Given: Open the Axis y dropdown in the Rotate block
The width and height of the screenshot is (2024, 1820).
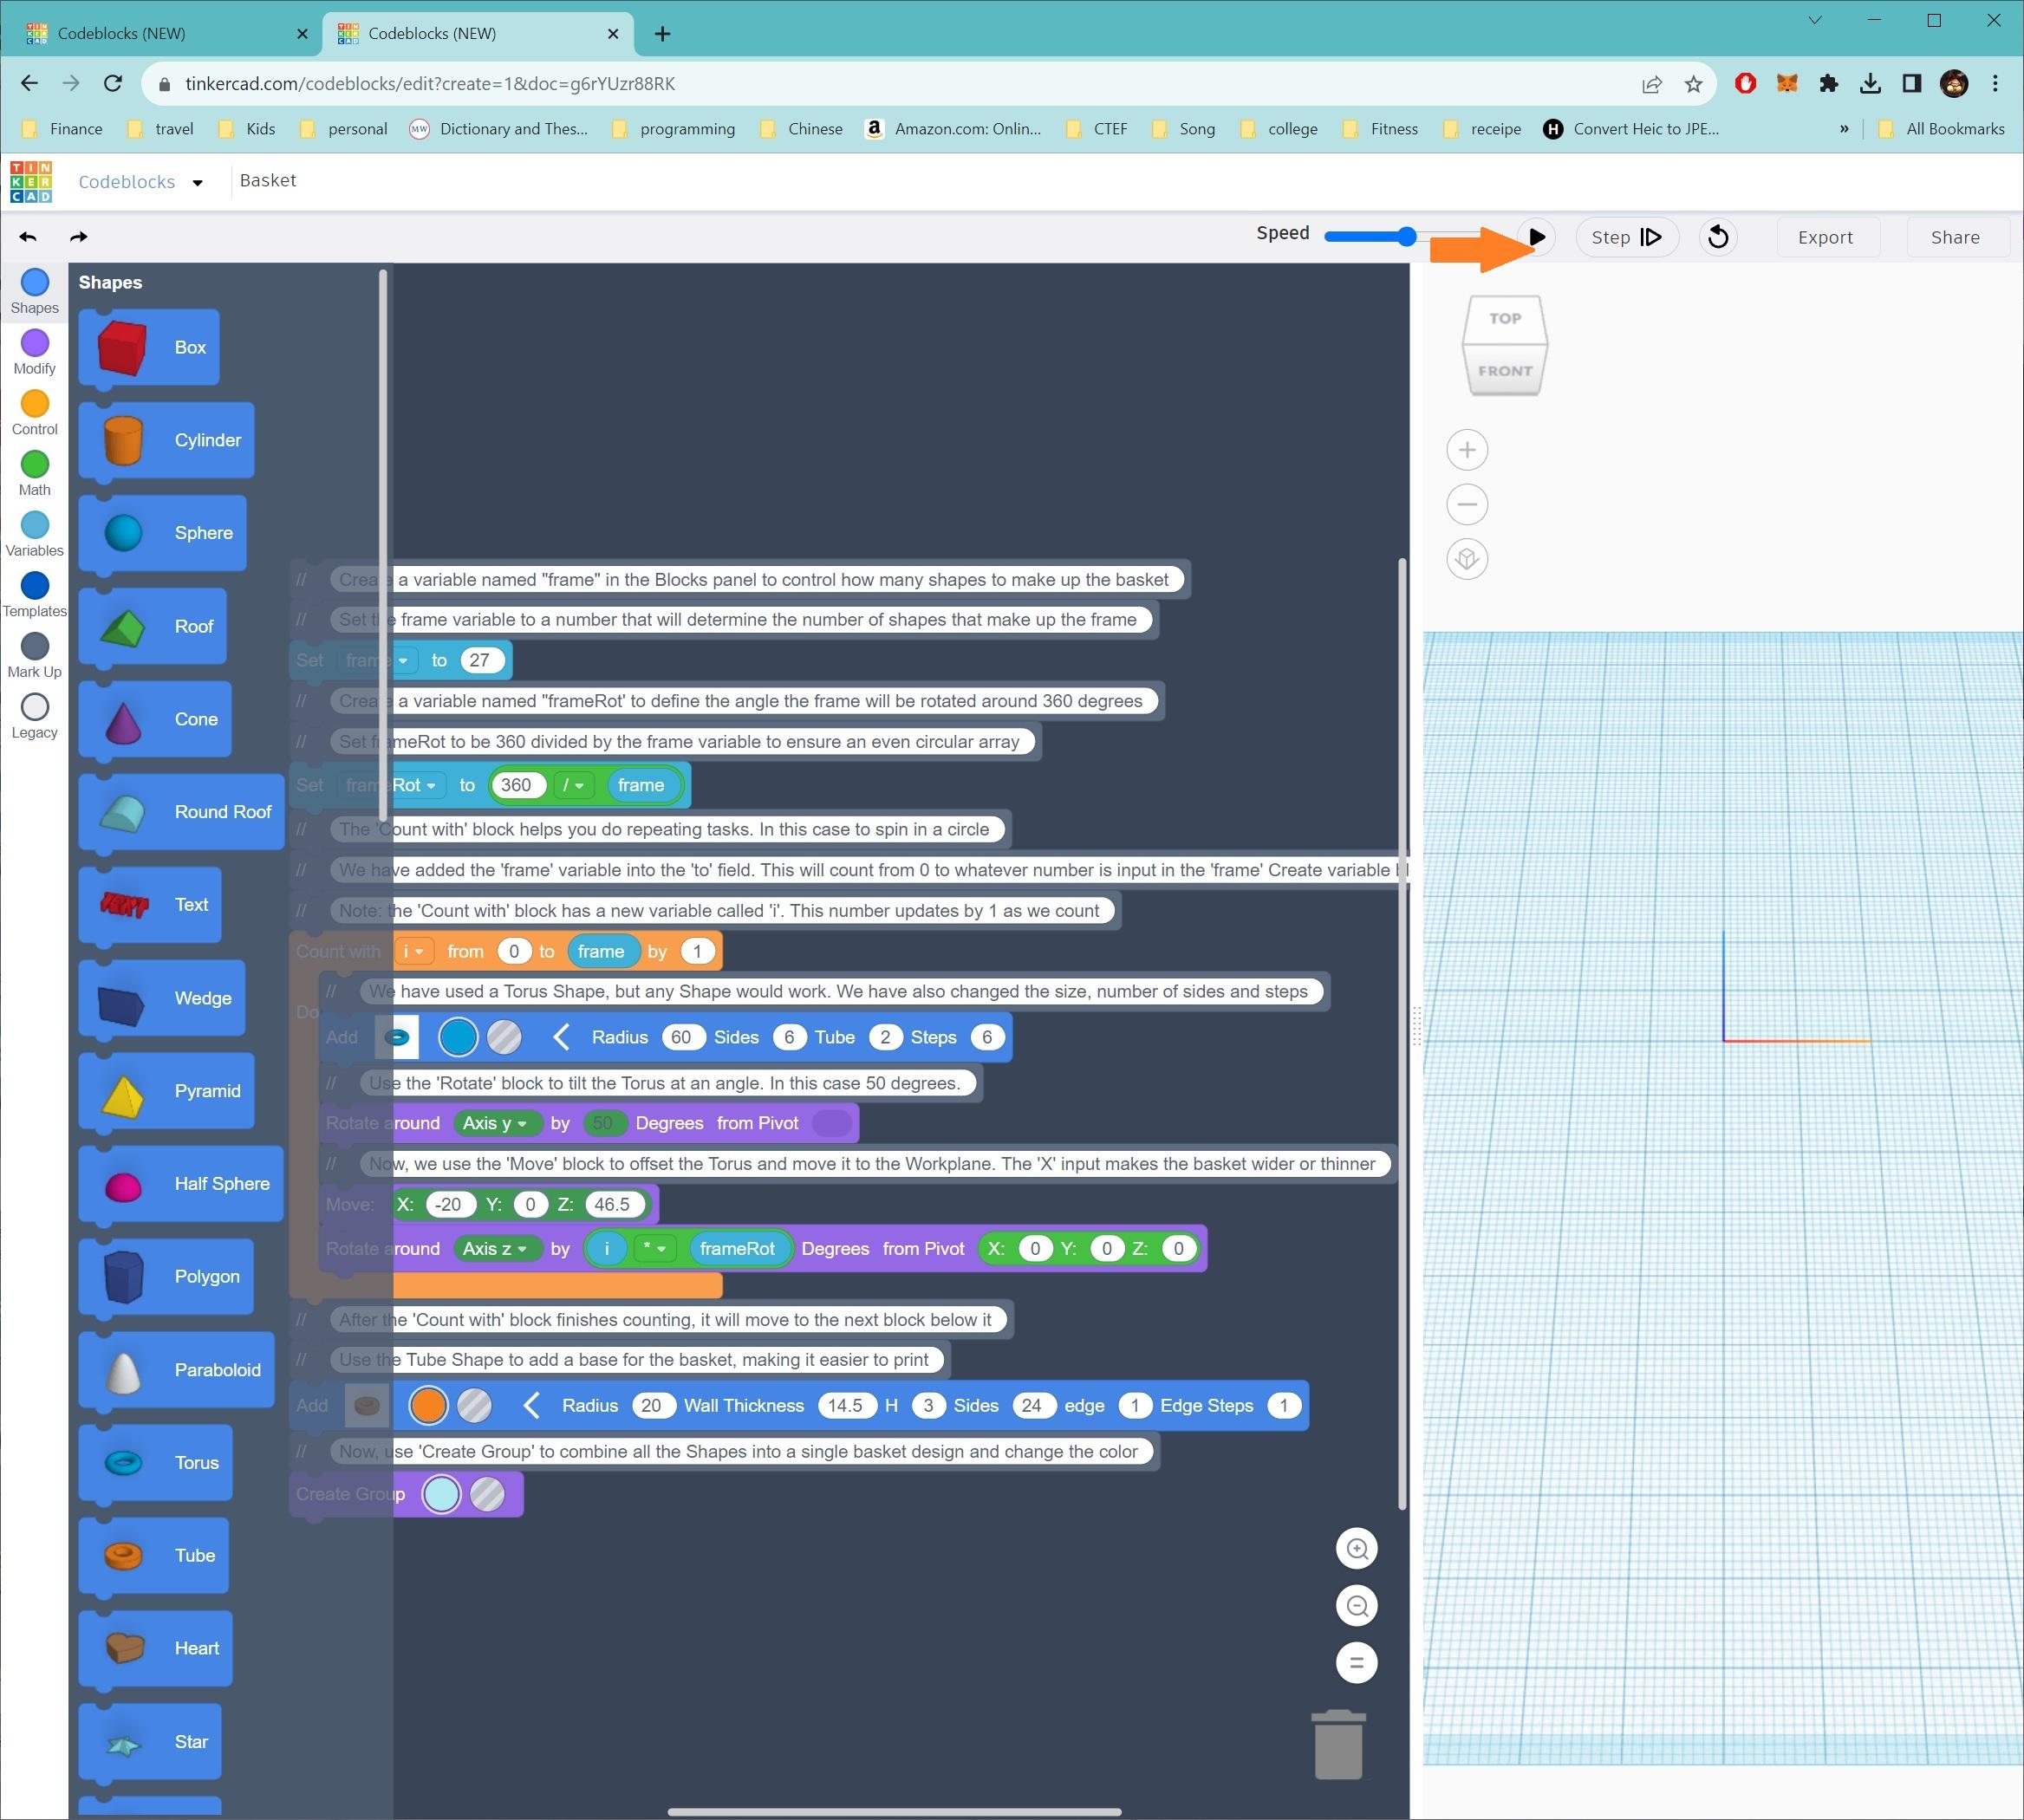Looking at the screenshot, I should [x=496, y=1123].
